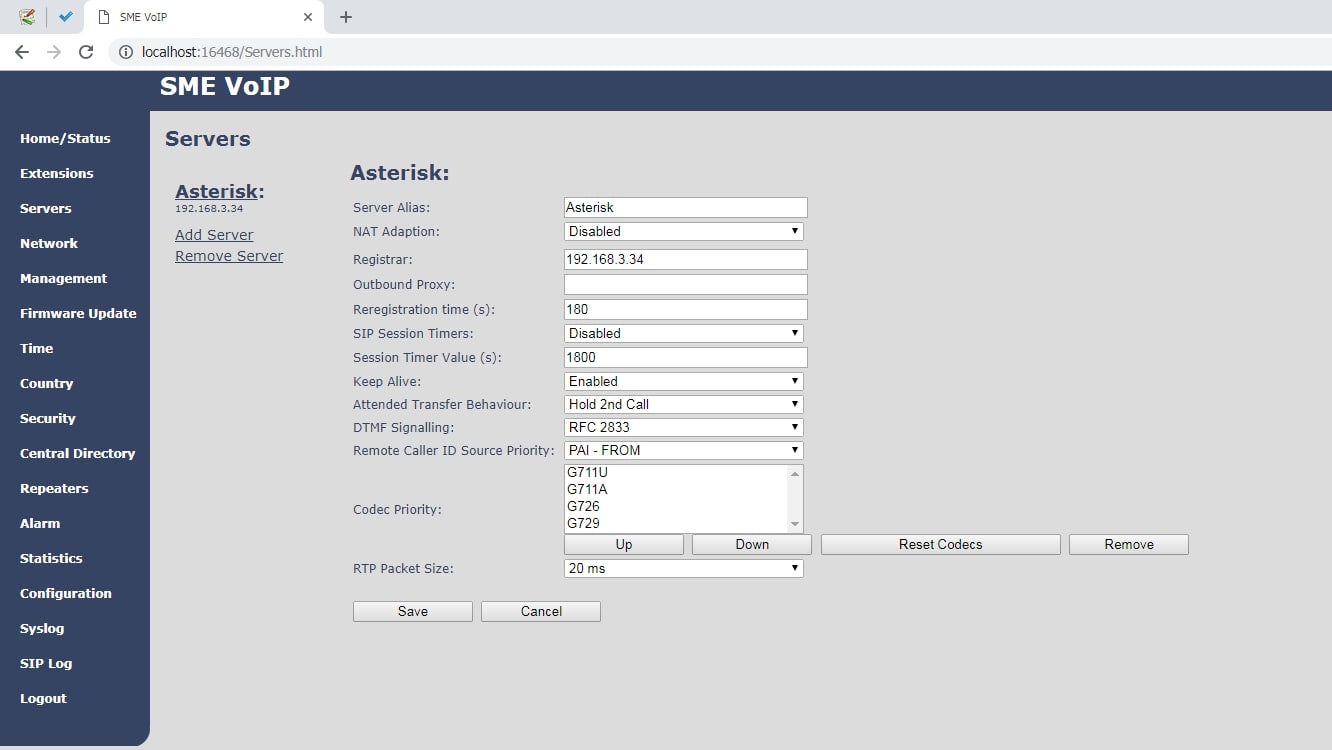
Task: Click Remove codec button
Action: tap(1129, 545)
